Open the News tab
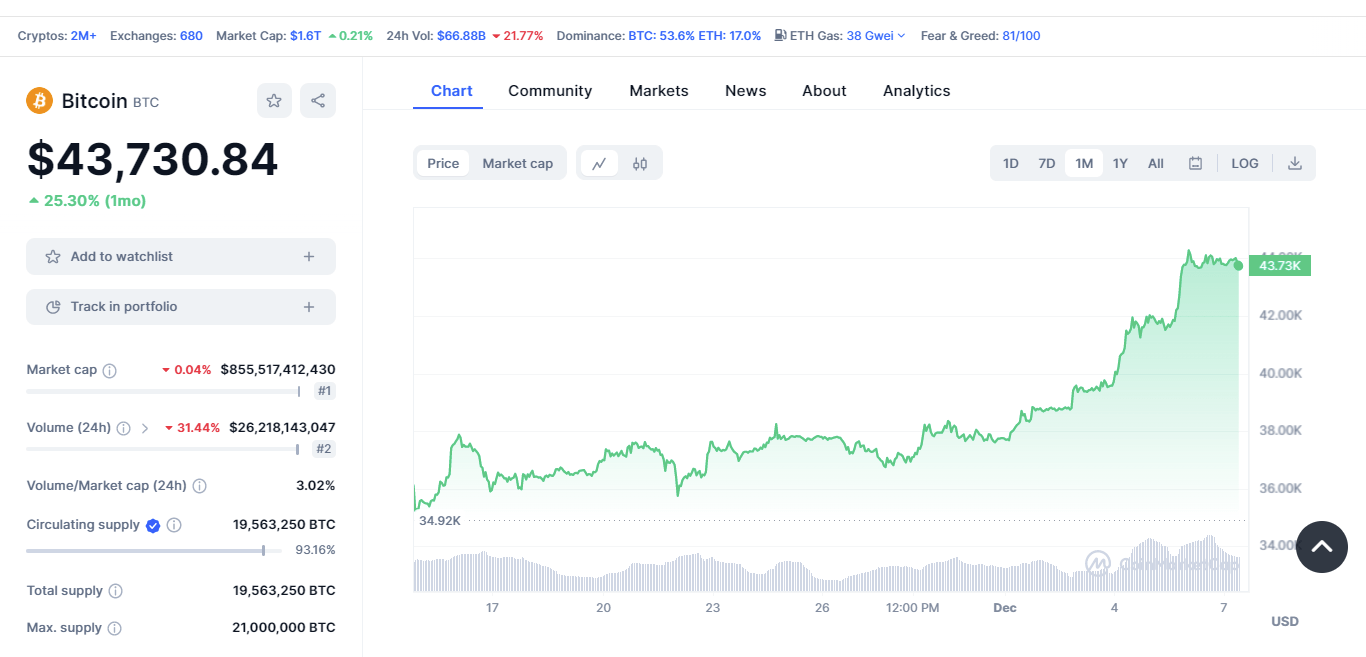Viewport: 1366px width, 657px height. [746, 91]
